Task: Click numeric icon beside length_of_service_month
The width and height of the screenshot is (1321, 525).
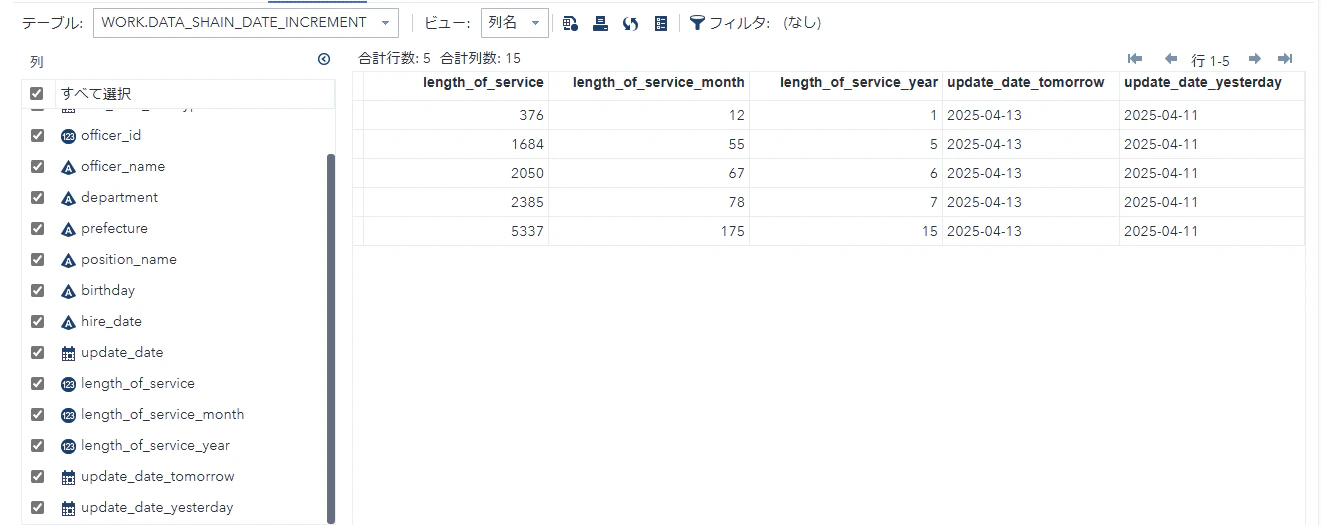Action: [x=68, y=415]
